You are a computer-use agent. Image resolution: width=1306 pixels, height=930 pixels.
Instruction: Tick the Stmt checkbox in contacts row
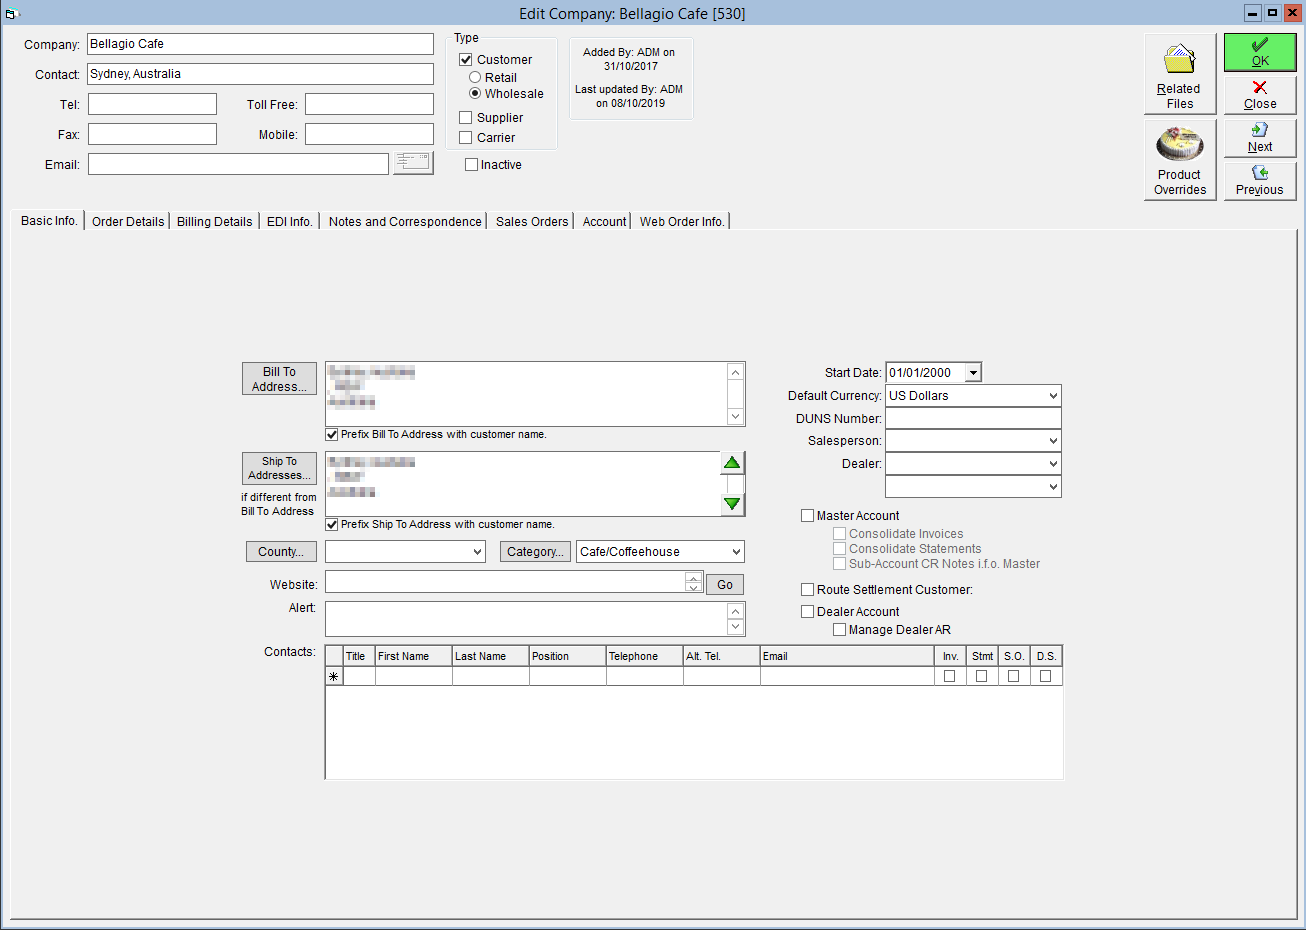(982, 676)
